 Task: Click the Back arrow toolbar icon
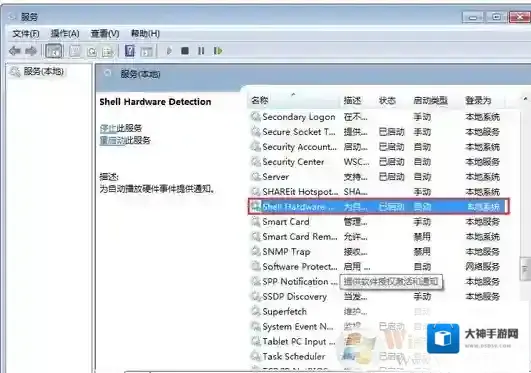click(x=15, y=51)
